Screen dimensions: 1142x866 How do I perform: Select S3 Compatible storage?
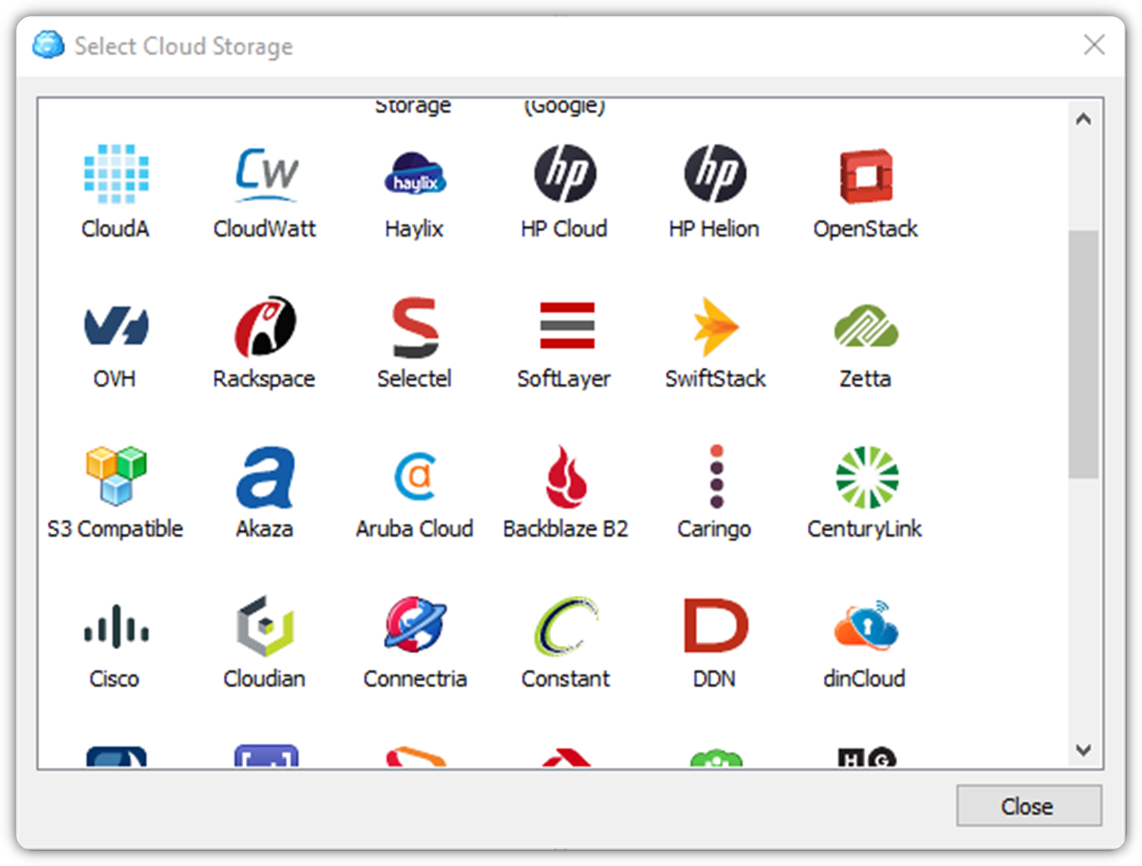coord(116,476)
